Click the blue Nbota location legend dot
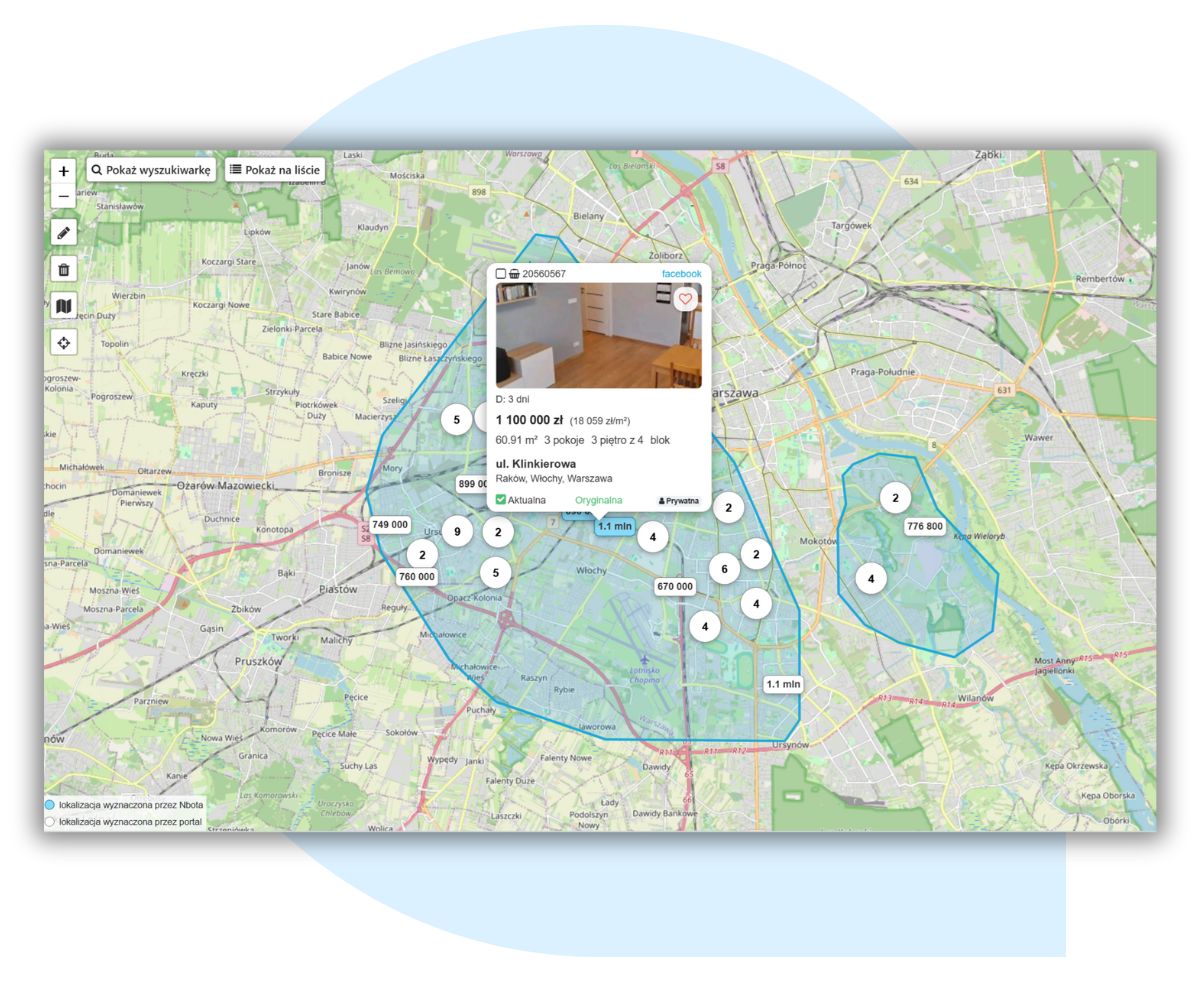The height and width of the screenshot is (1000, 1200). (x=50, y=805)
